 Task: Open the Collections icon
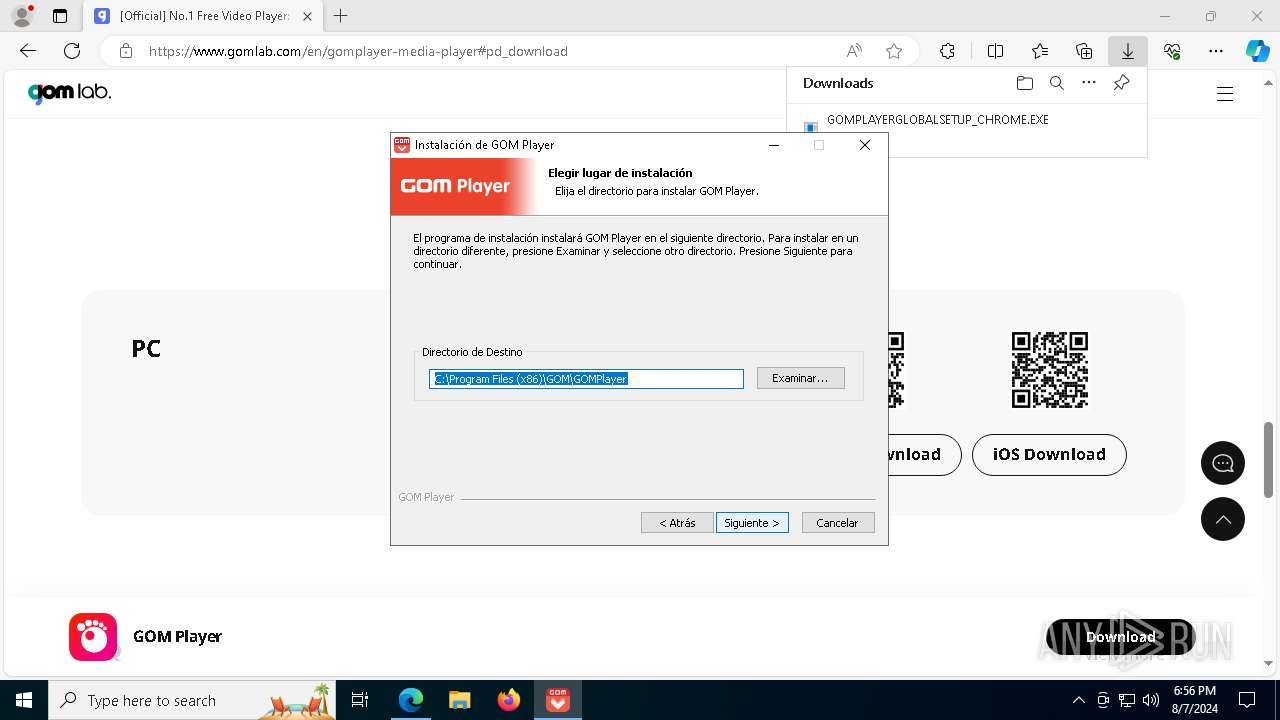pyautogui.click(x=1084, y=51)
